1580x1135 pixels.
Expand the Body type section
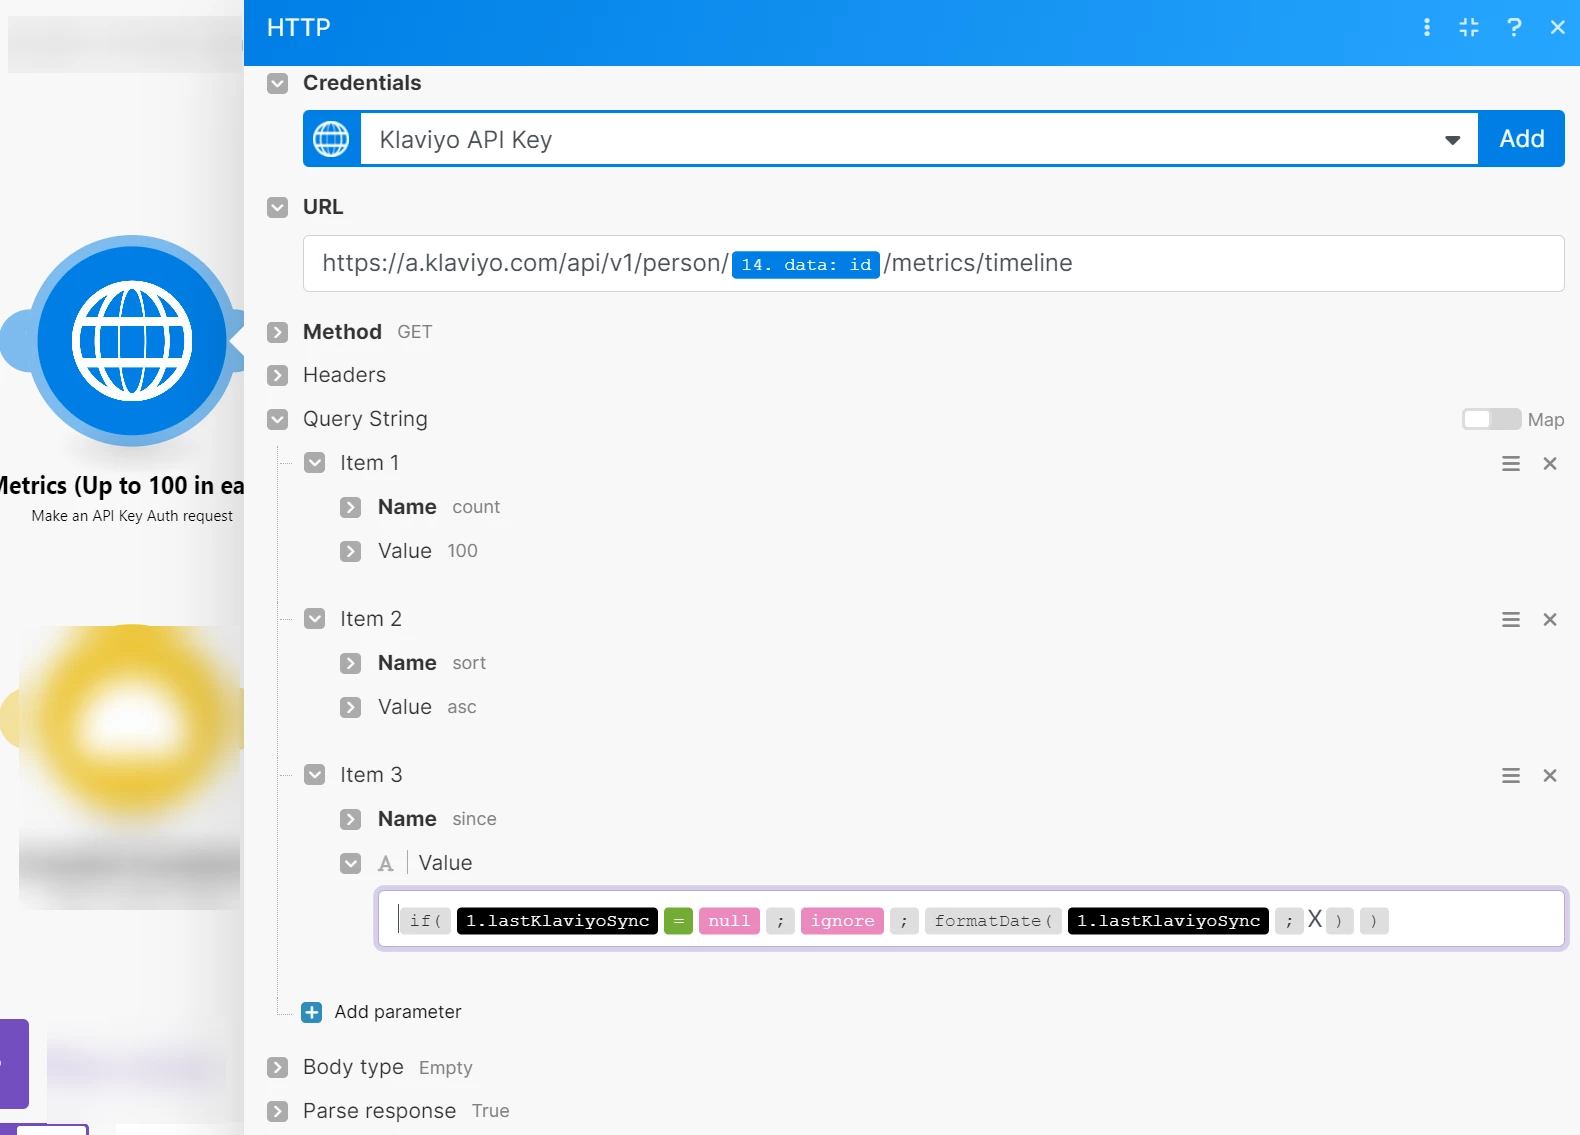tap(278, 1068)
